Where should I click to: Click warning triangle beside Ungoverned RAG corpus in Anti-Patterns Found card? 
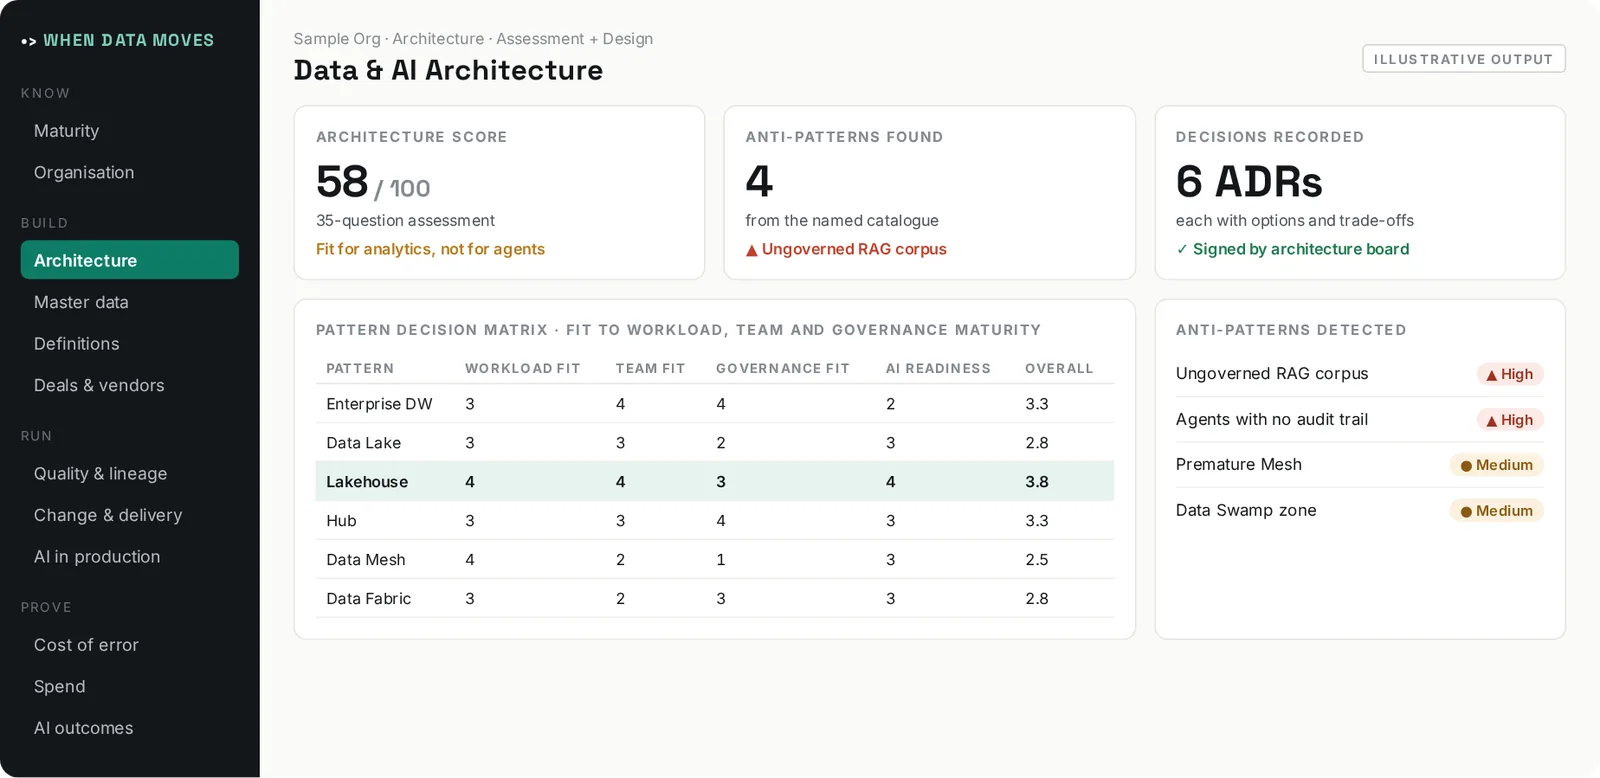(752, 250)
